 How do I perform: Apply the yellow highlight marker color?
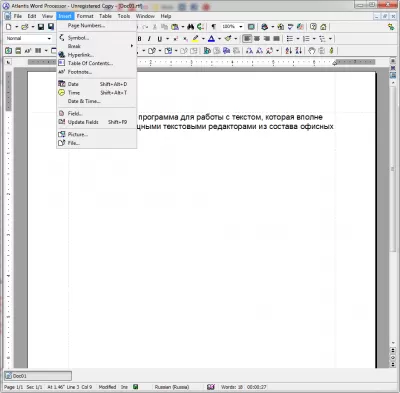click(x=195, y=39)
